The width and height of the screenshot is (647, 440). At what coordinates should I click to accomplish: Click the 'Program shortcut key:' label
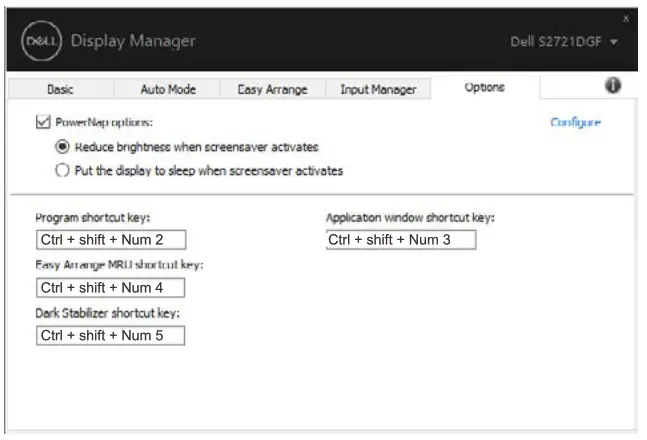tap(93, 218)
